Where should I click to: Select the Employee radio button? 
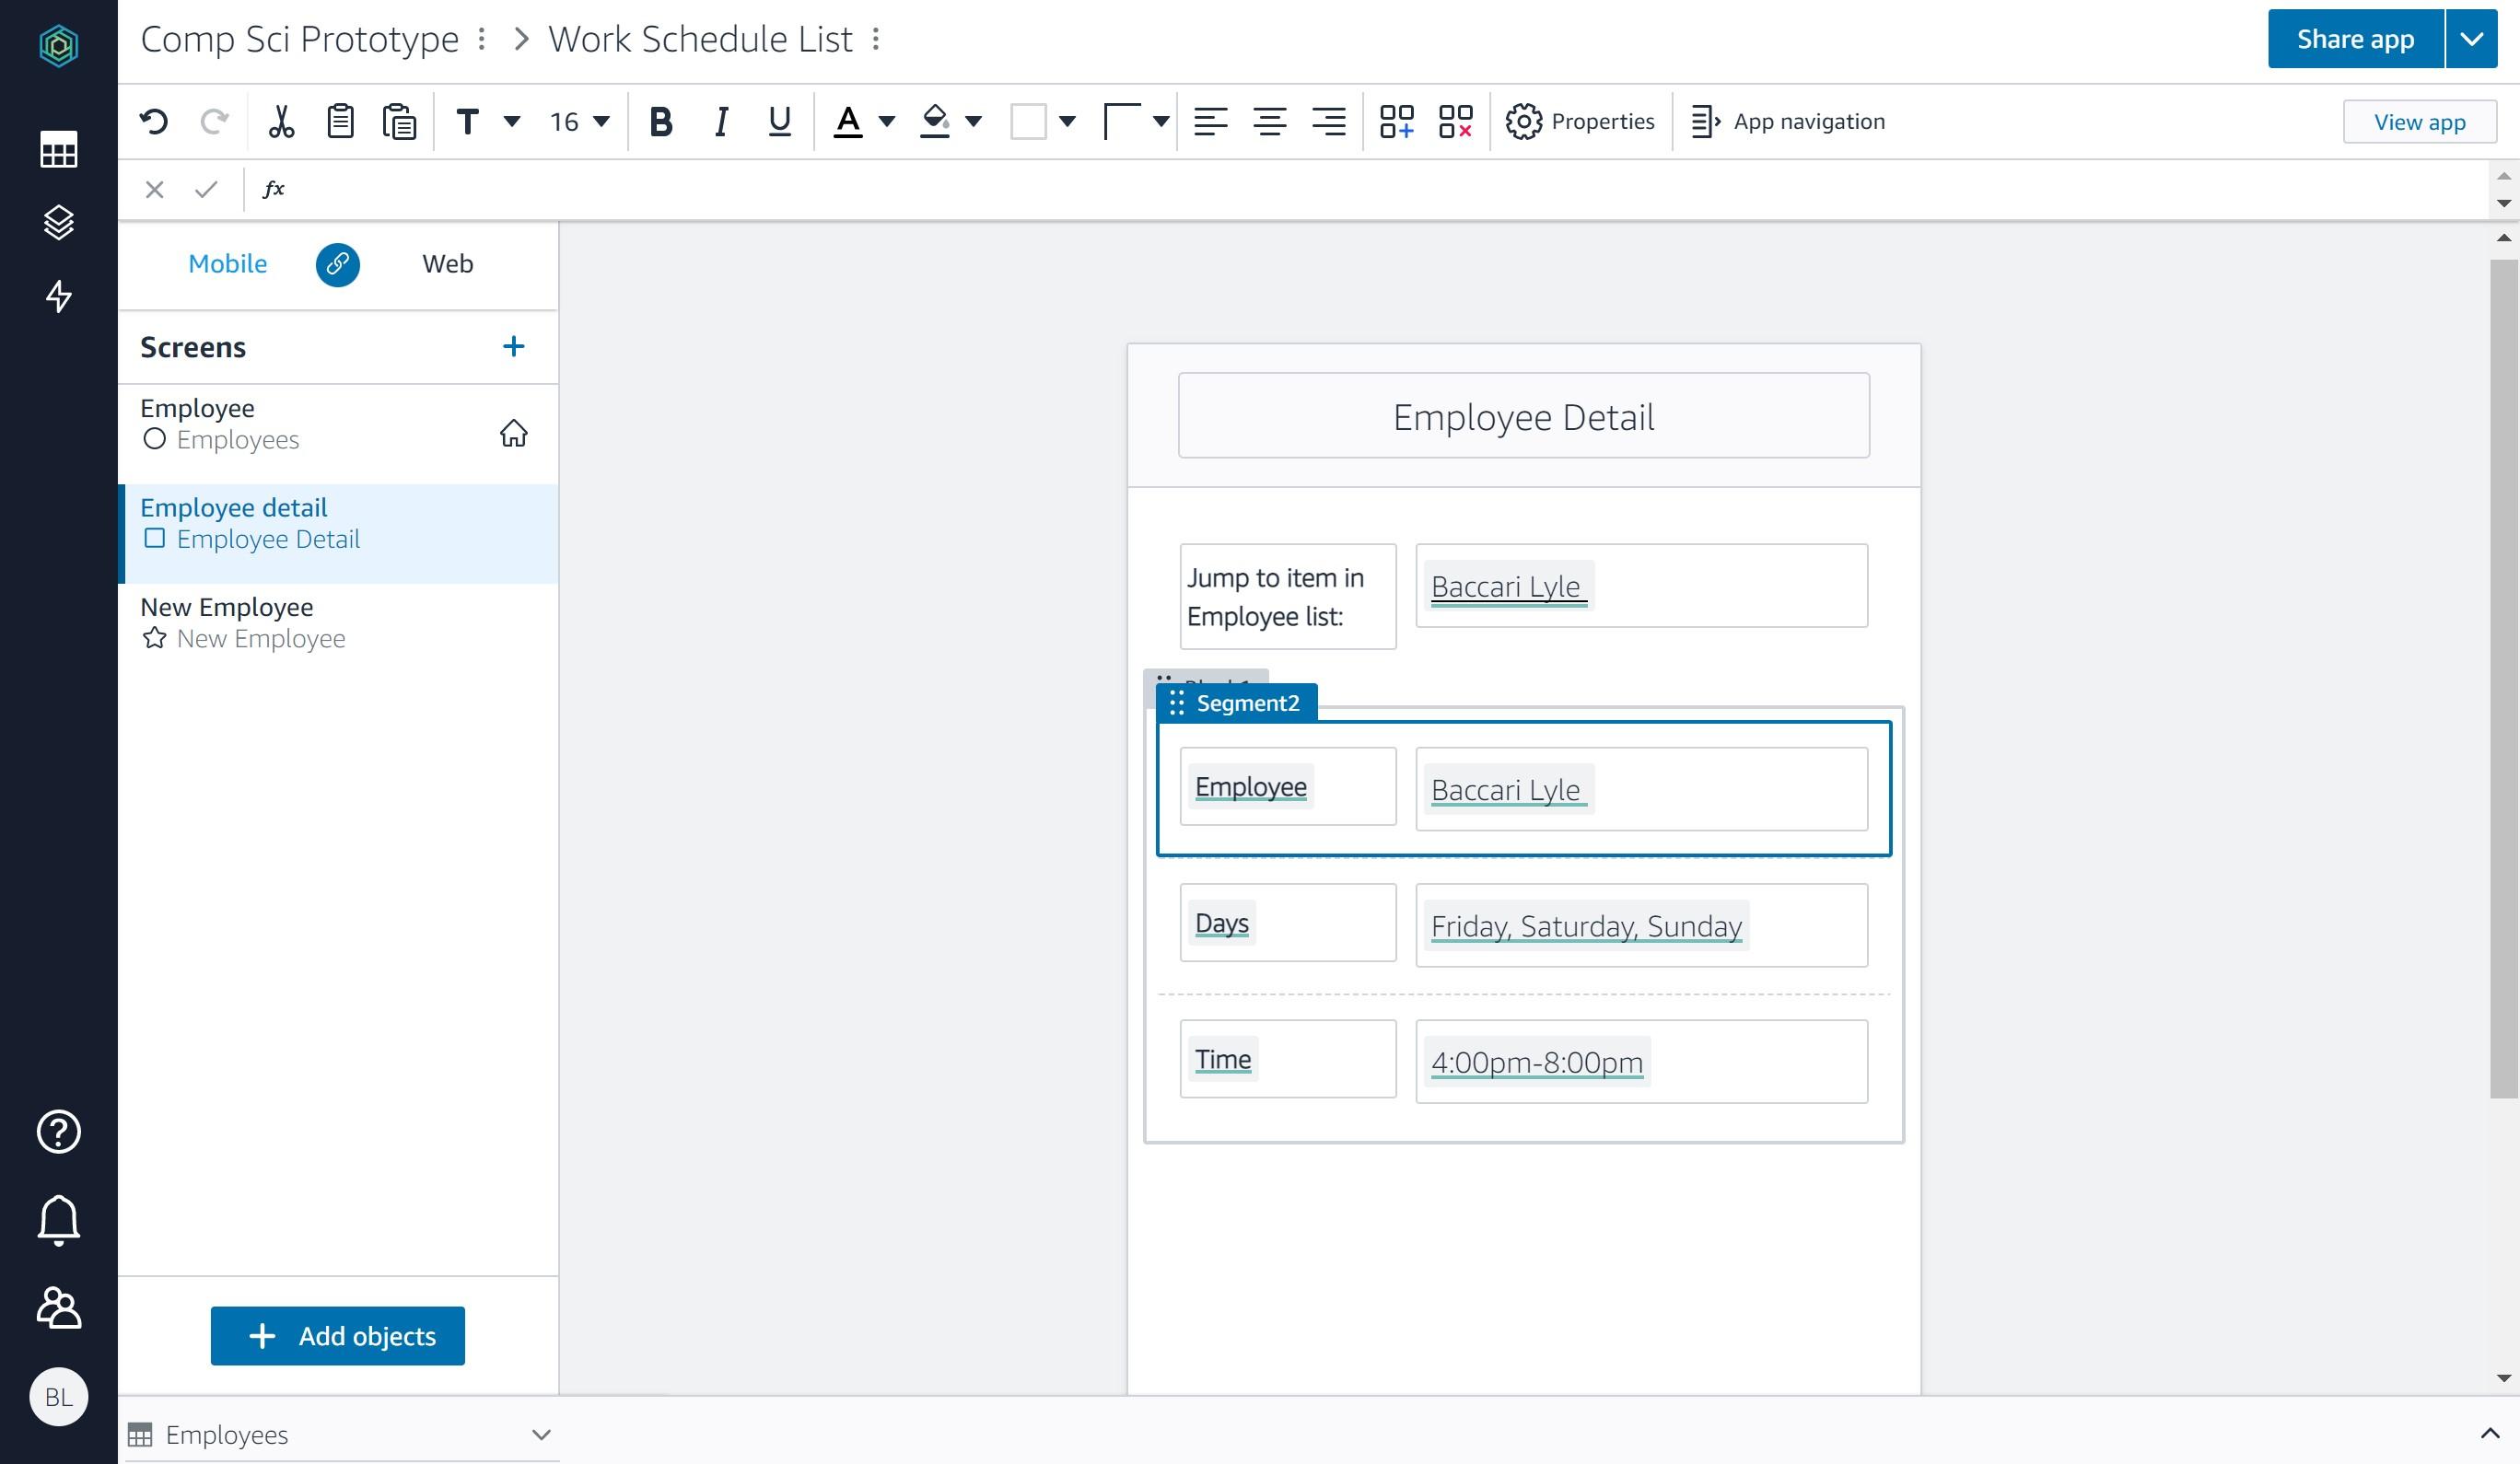155,439
